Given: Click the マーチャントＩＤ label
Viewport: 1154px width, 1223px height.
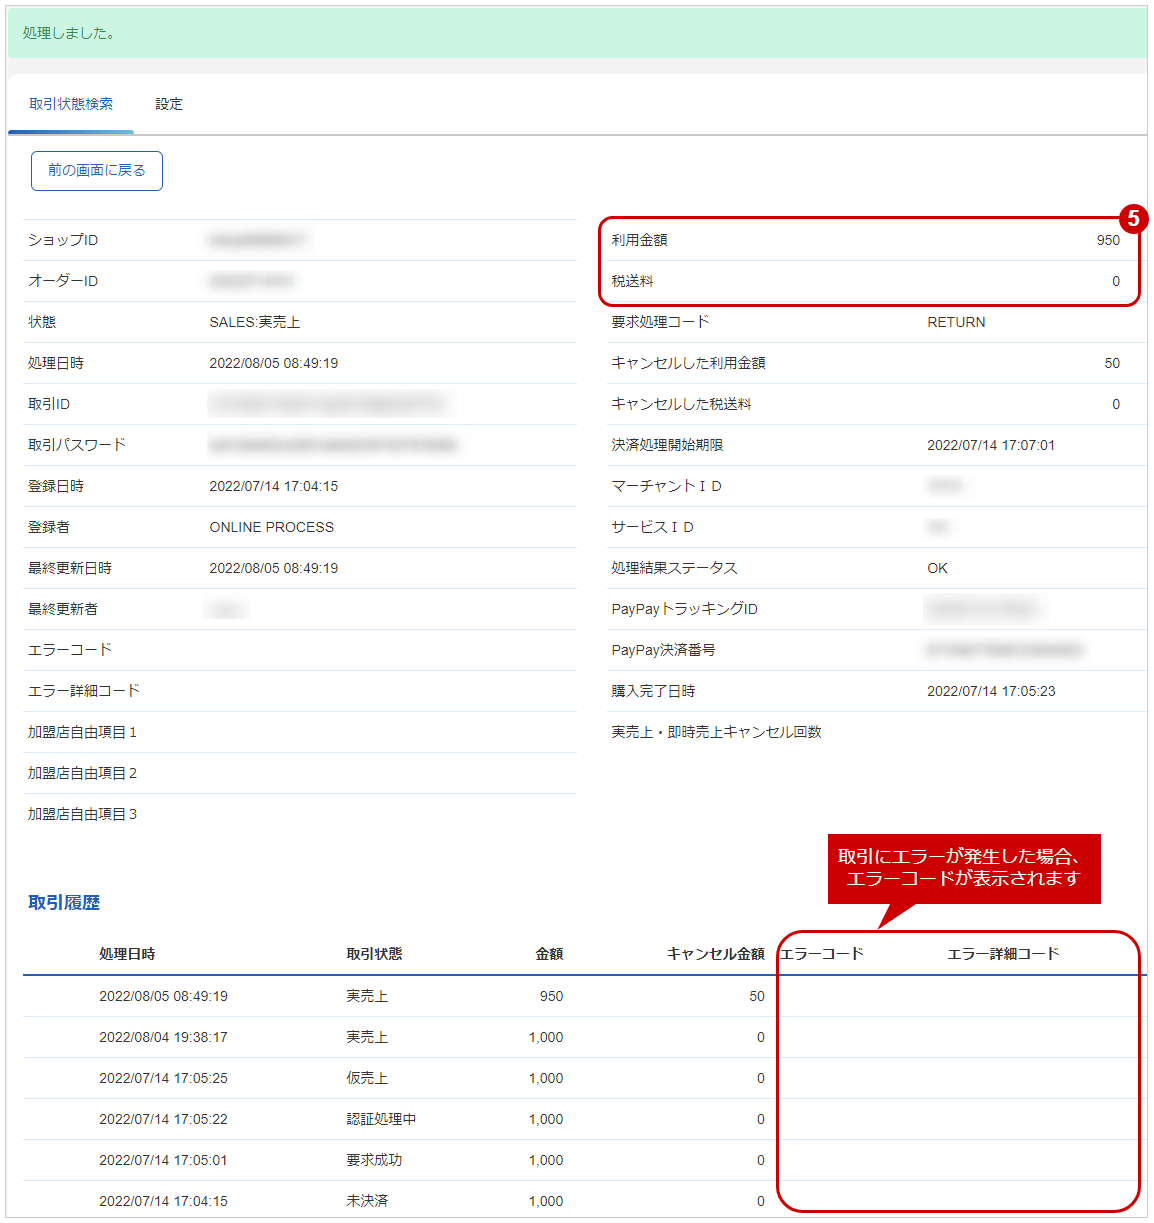Looking at the screenshot, I should pos(667,486).
